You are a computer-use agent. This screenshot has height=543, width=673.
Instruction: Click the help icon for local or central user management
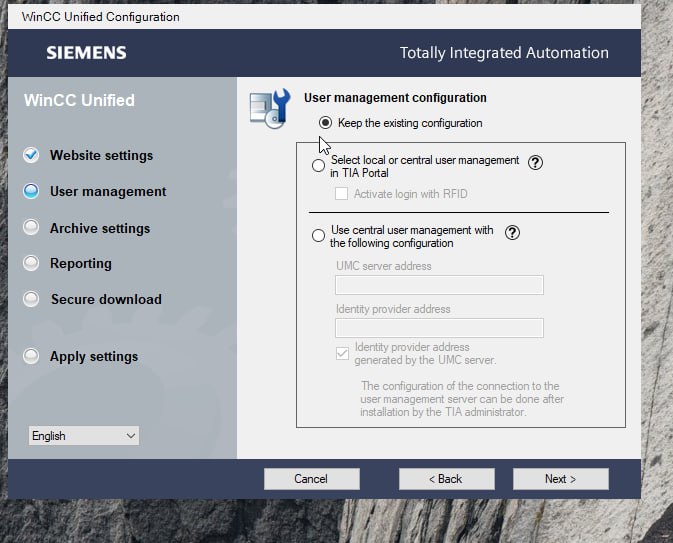pos(535,163)
